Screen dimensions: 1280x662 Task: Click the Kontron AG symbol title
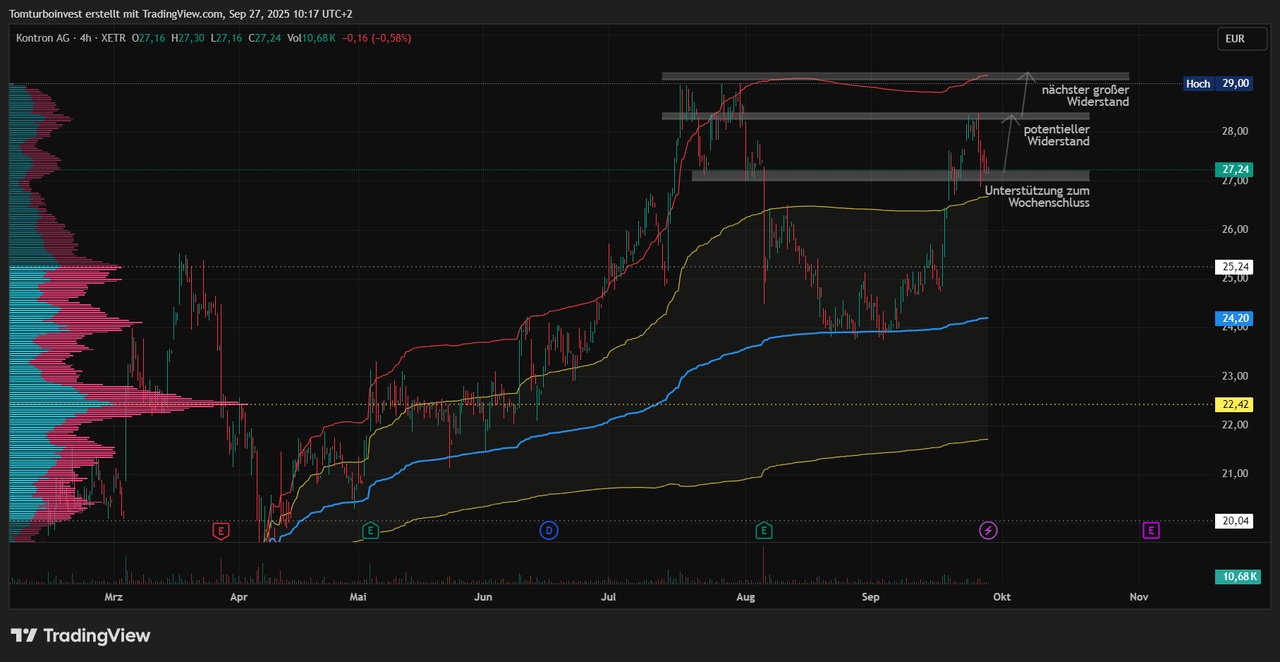click(48, 38)
